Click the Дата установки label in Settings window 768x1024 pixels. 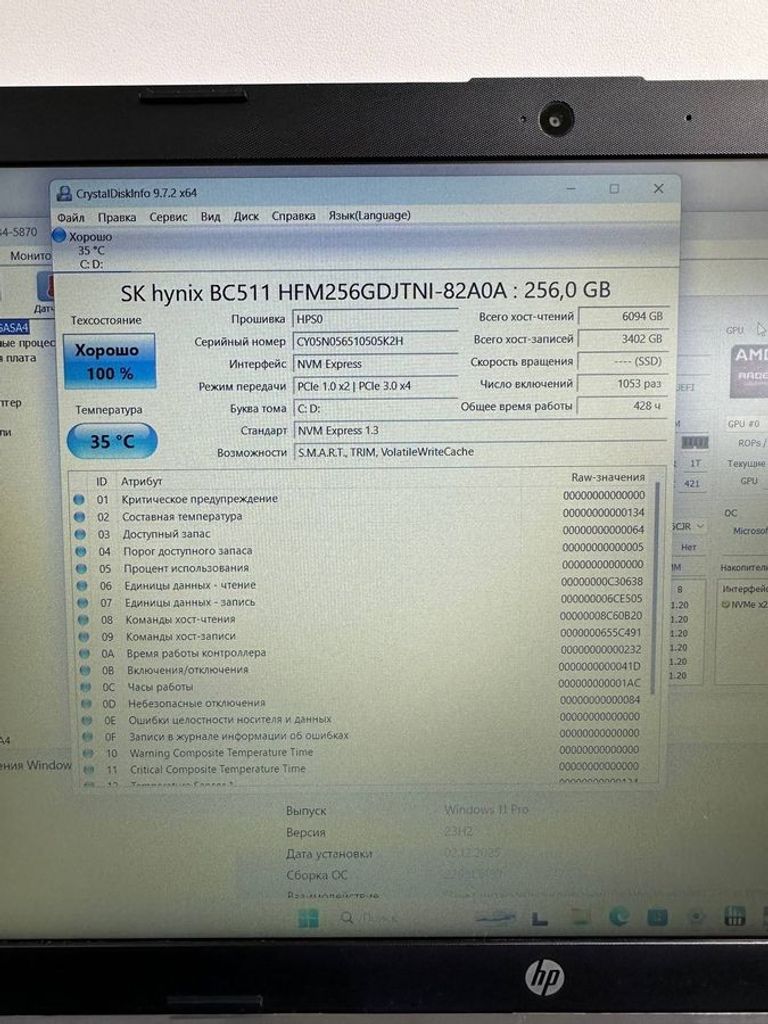pyautogui.click(x=329, y=854)
